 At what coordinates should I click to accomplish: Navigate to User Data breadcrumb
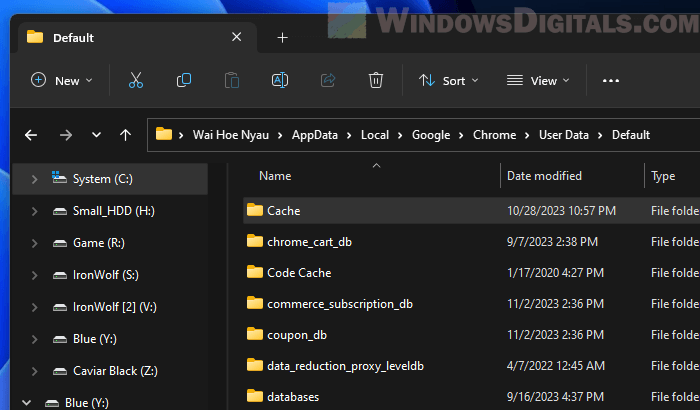(564, 135)
